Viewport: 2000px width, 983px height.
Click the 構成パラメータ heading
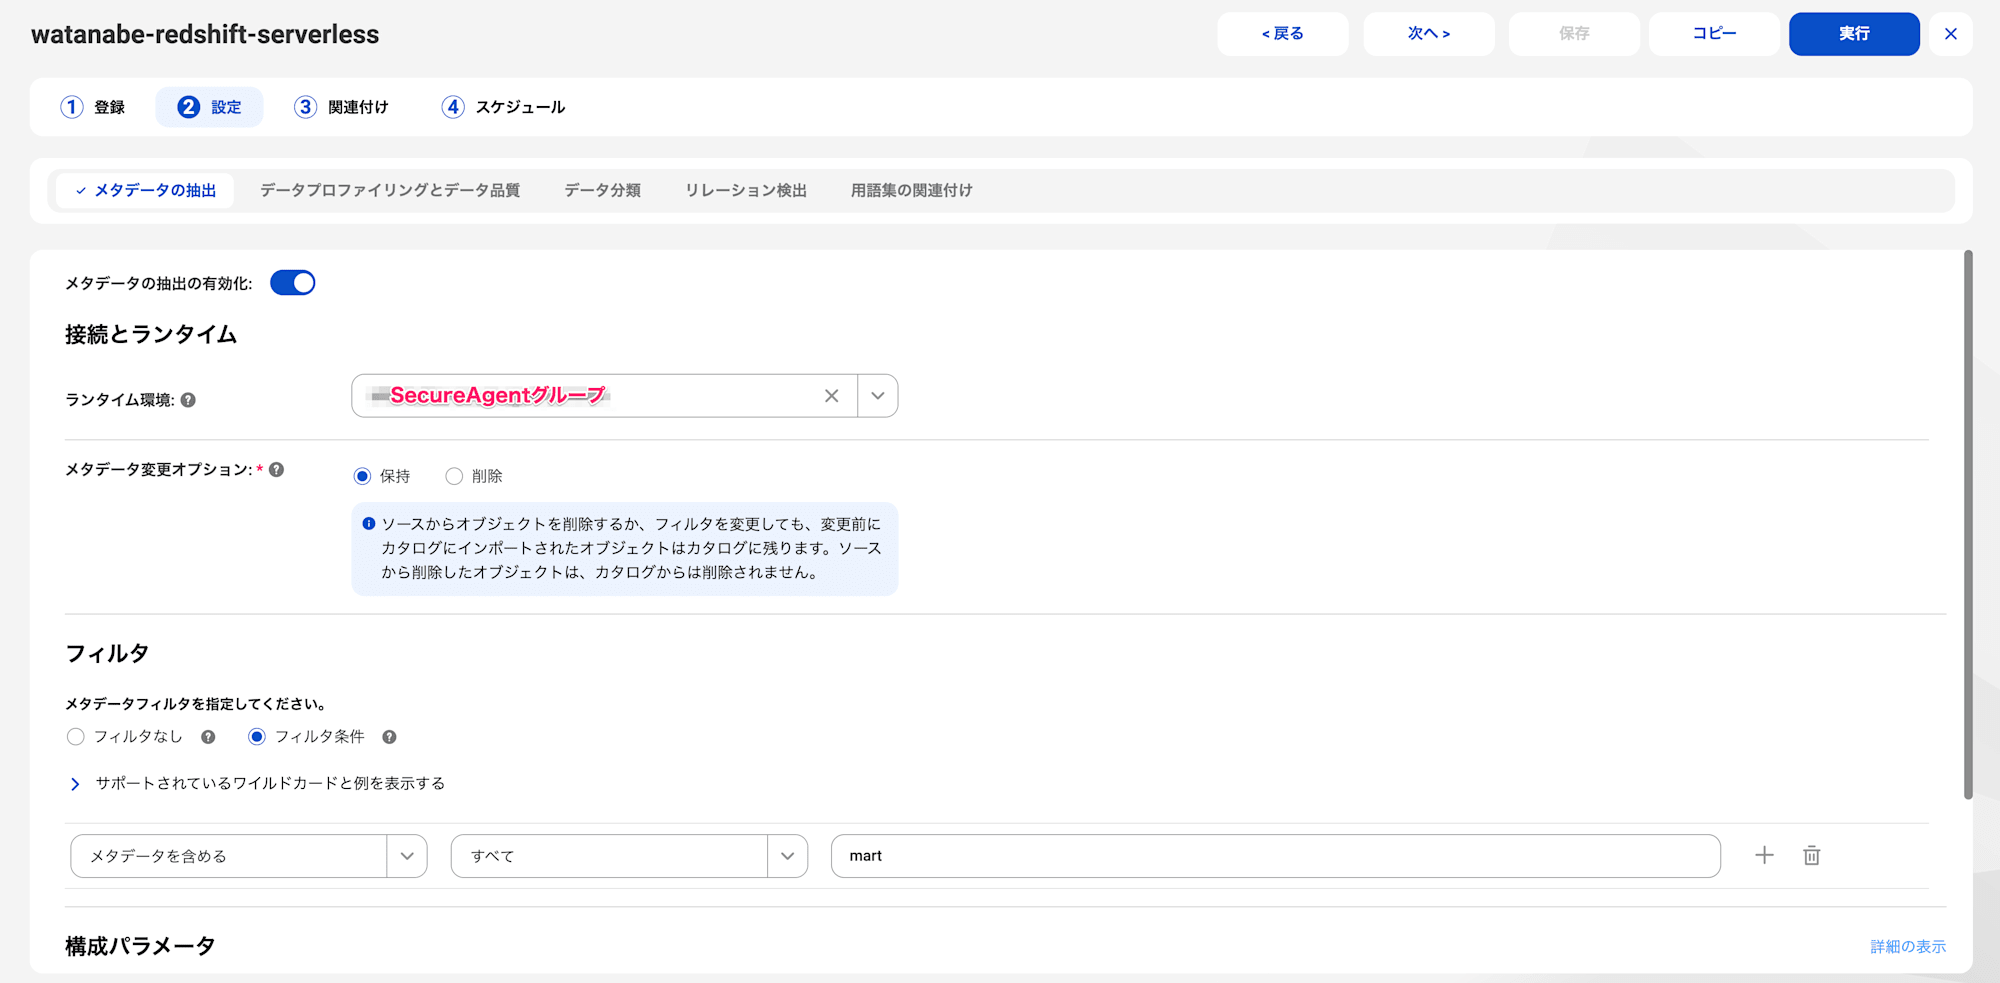[x=141, y=946]
